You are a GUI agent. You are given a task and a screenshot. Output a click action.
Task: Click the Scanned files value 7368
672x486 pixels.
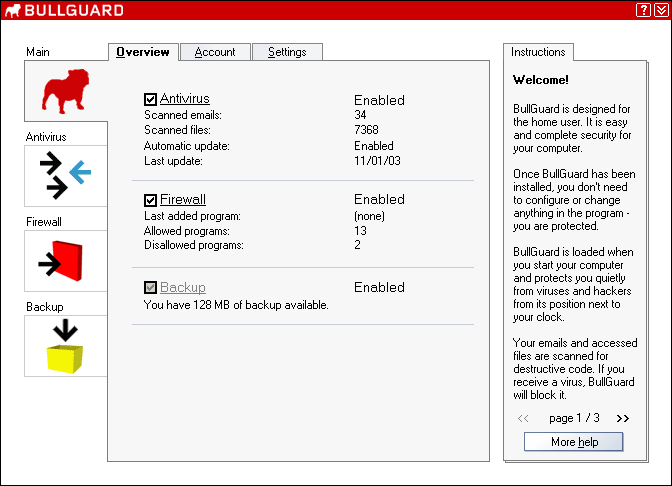pyautogui.click(x=366, y=129)
